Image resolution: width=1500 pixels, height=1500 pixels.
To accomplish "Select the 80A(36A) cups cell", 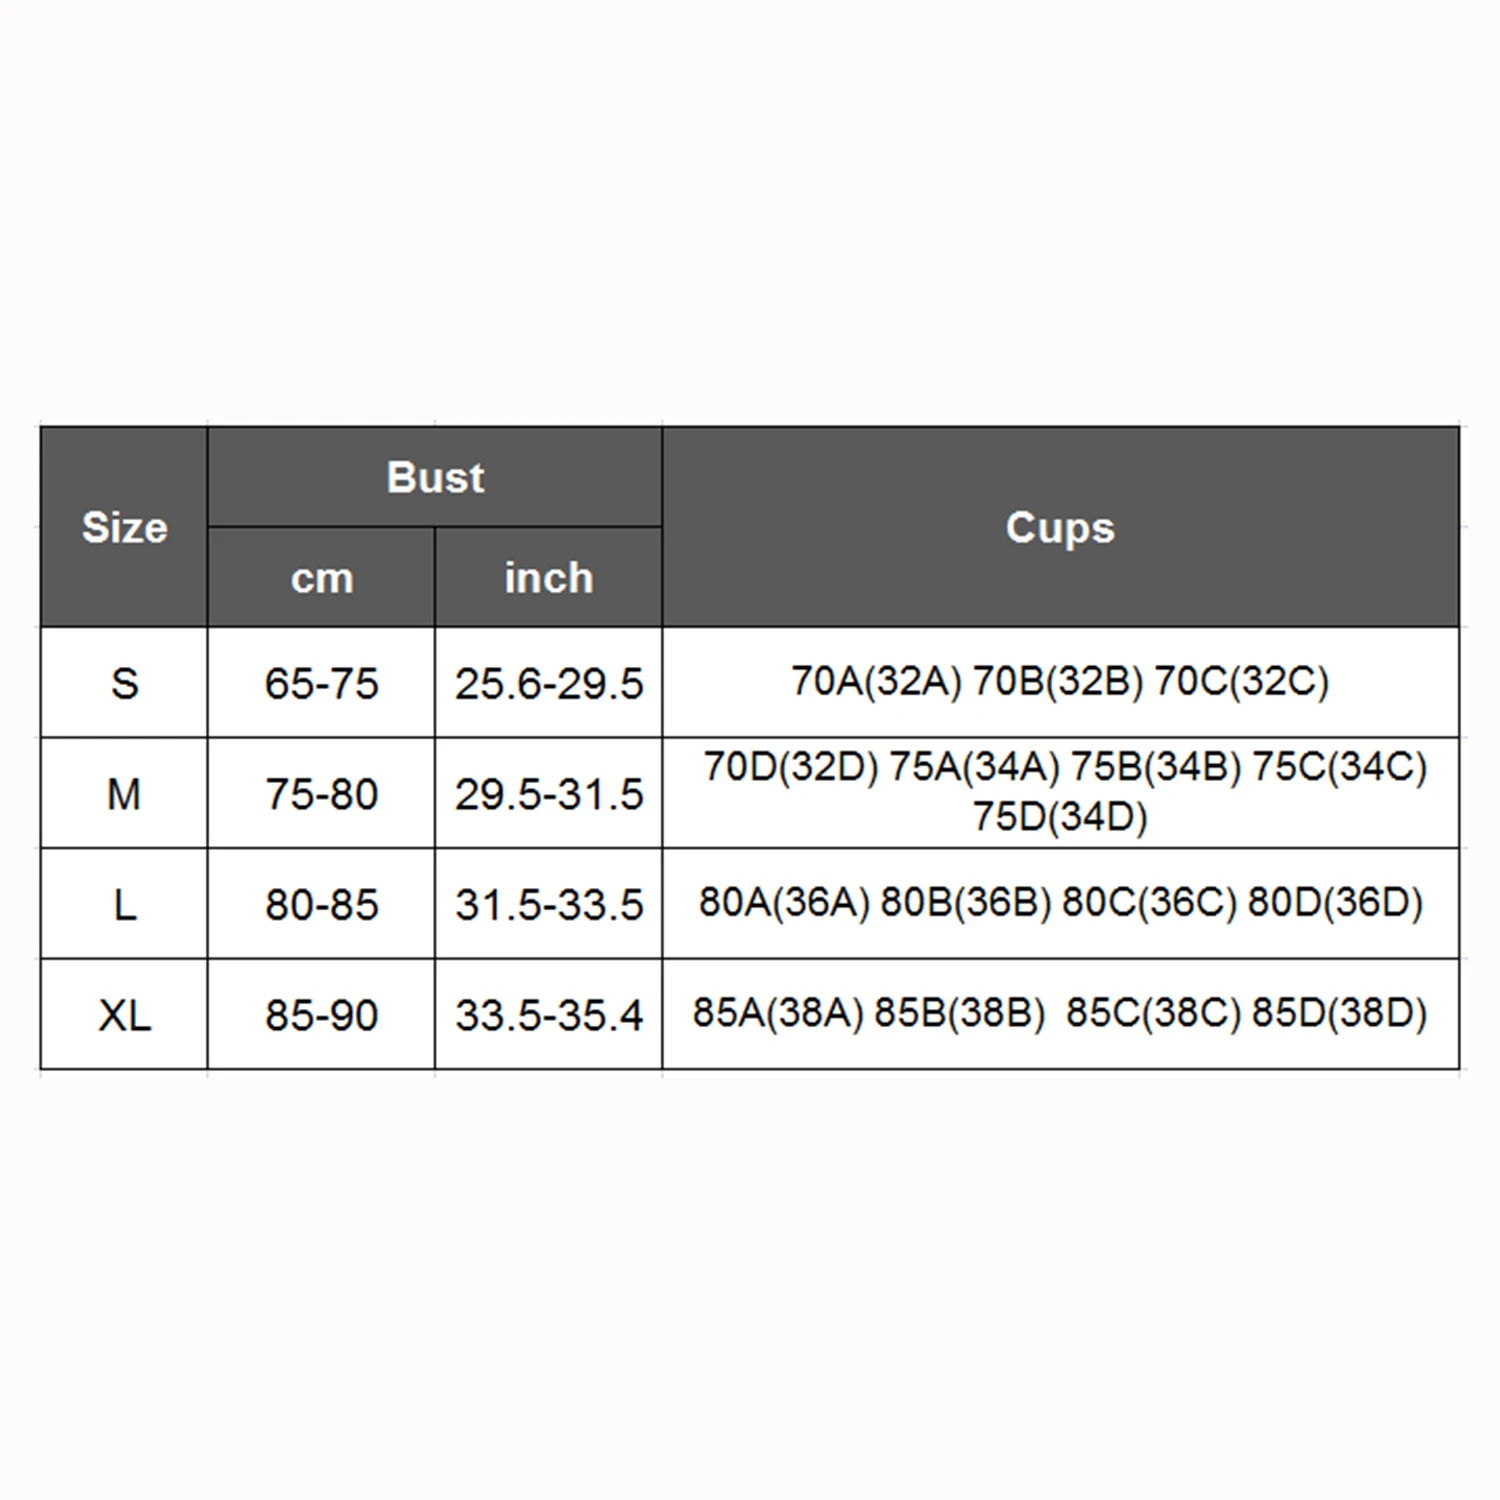I will [x=1060, y=904].
